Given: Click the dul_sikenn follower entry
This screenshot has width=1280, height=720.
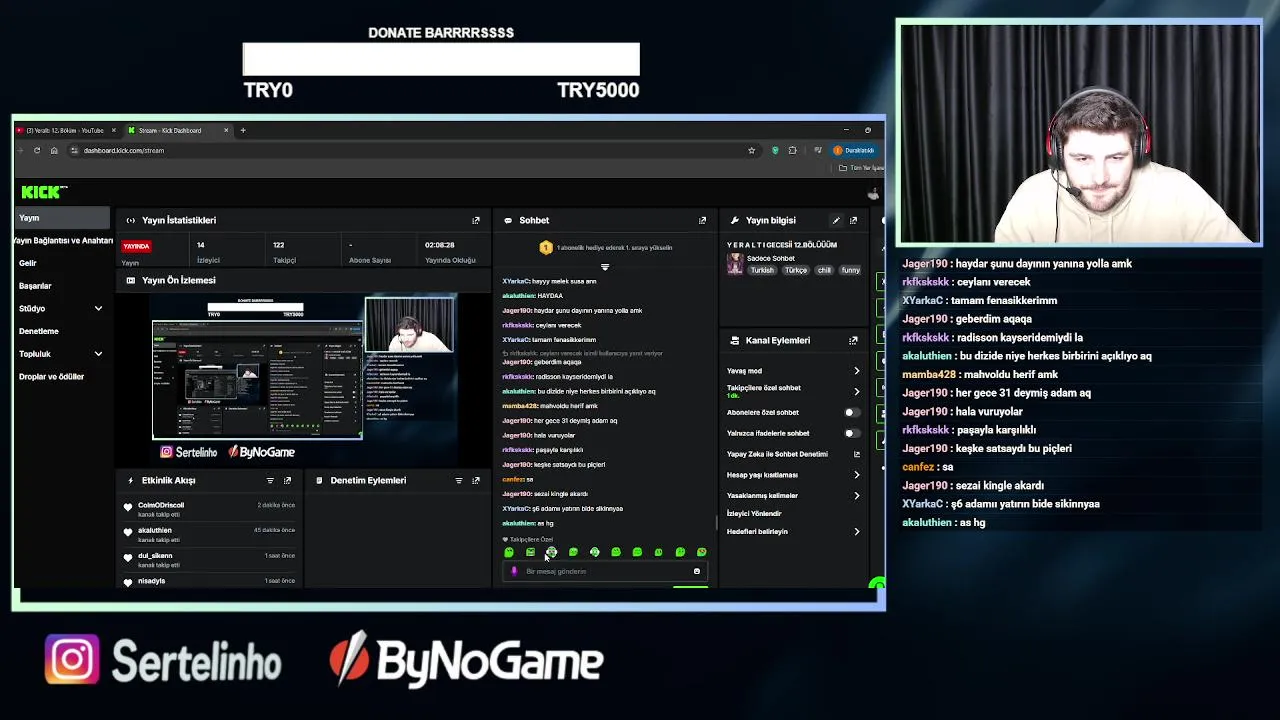Looking at the screenshot, I should coord(210,560).
